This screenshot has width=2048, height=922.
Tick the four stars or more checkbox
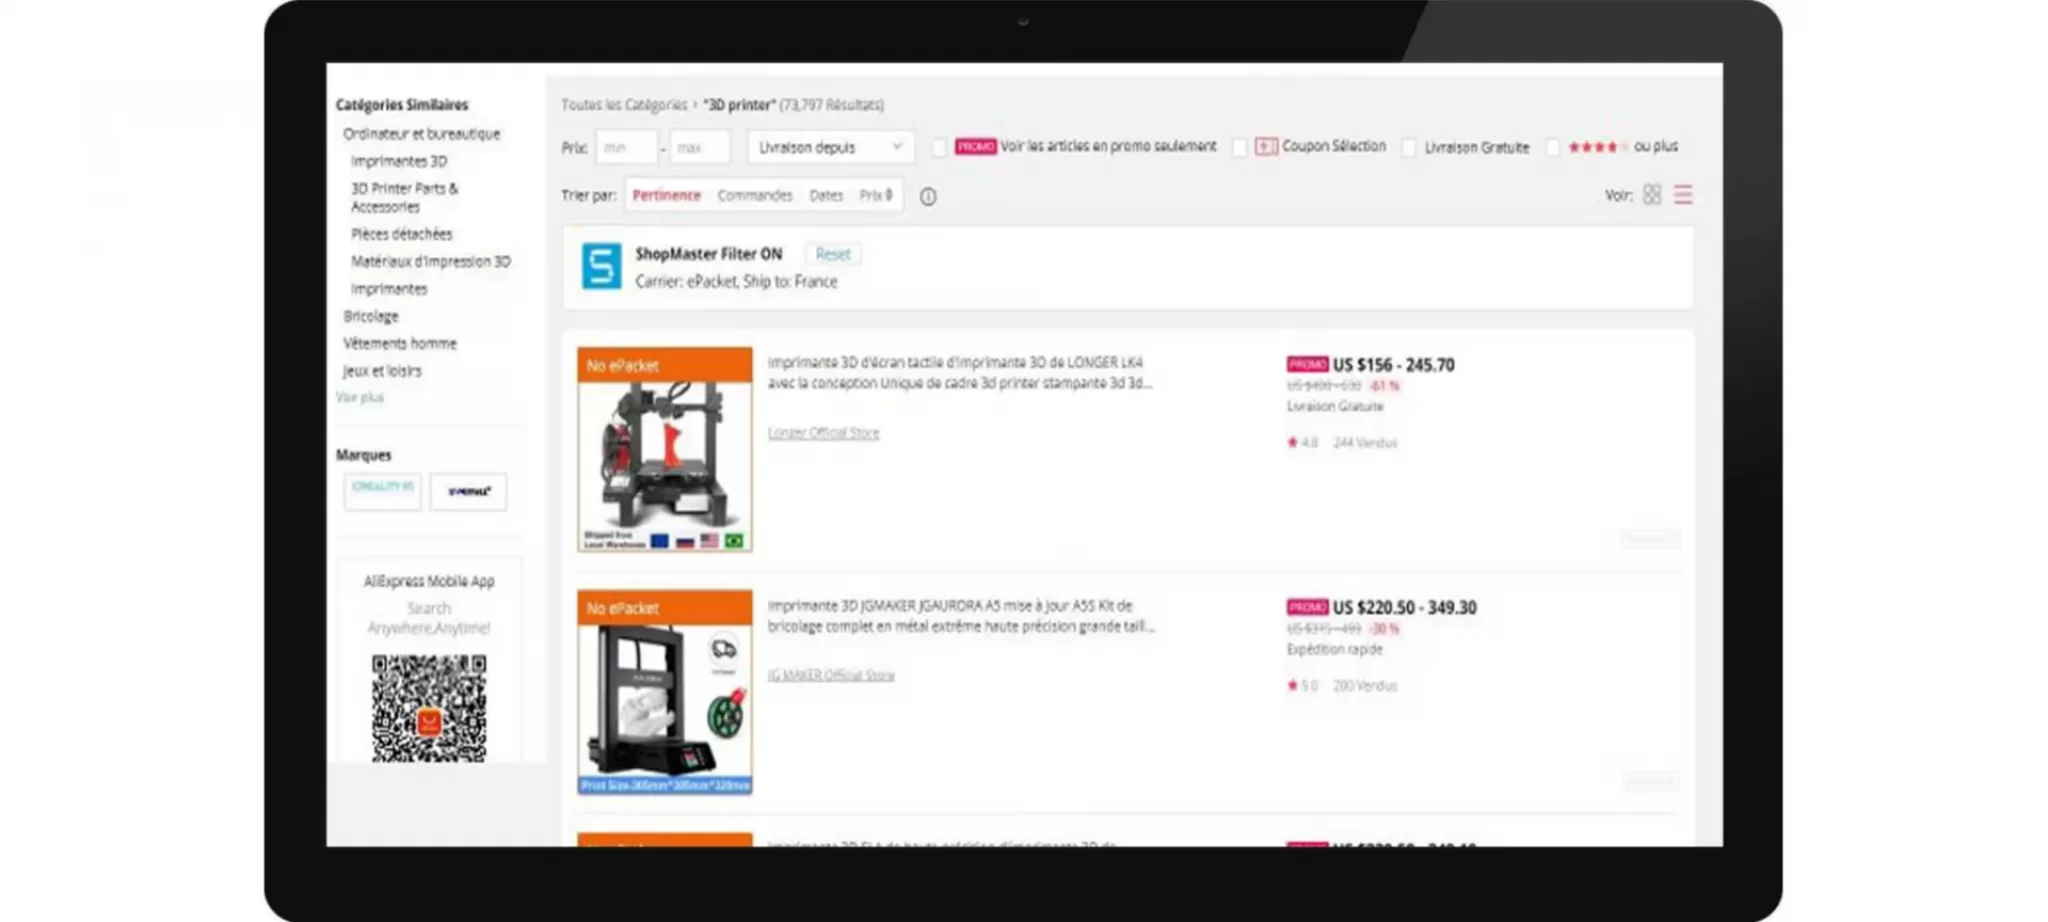point(1552,147)
